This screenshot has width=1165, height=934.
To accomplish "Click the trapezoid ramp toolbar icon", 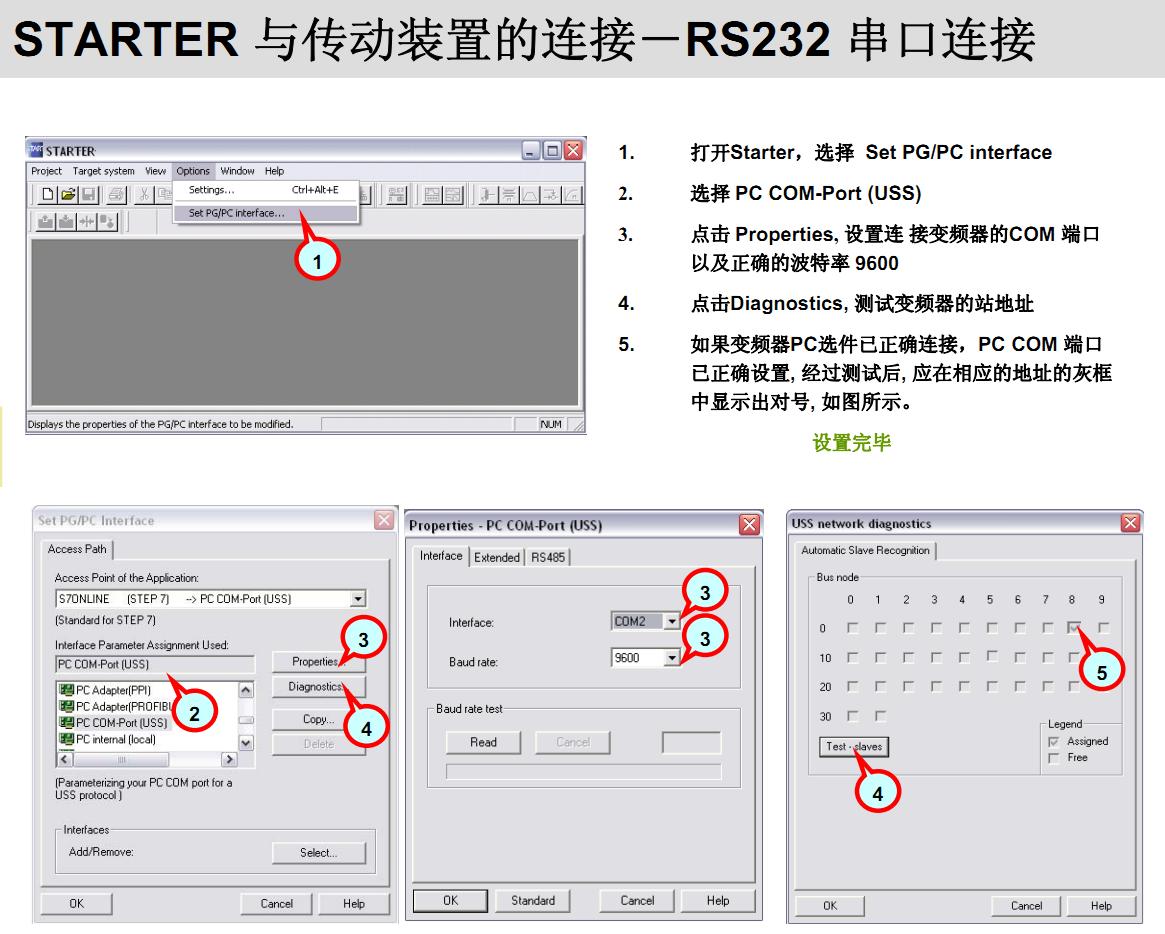I will pos(530,195).
